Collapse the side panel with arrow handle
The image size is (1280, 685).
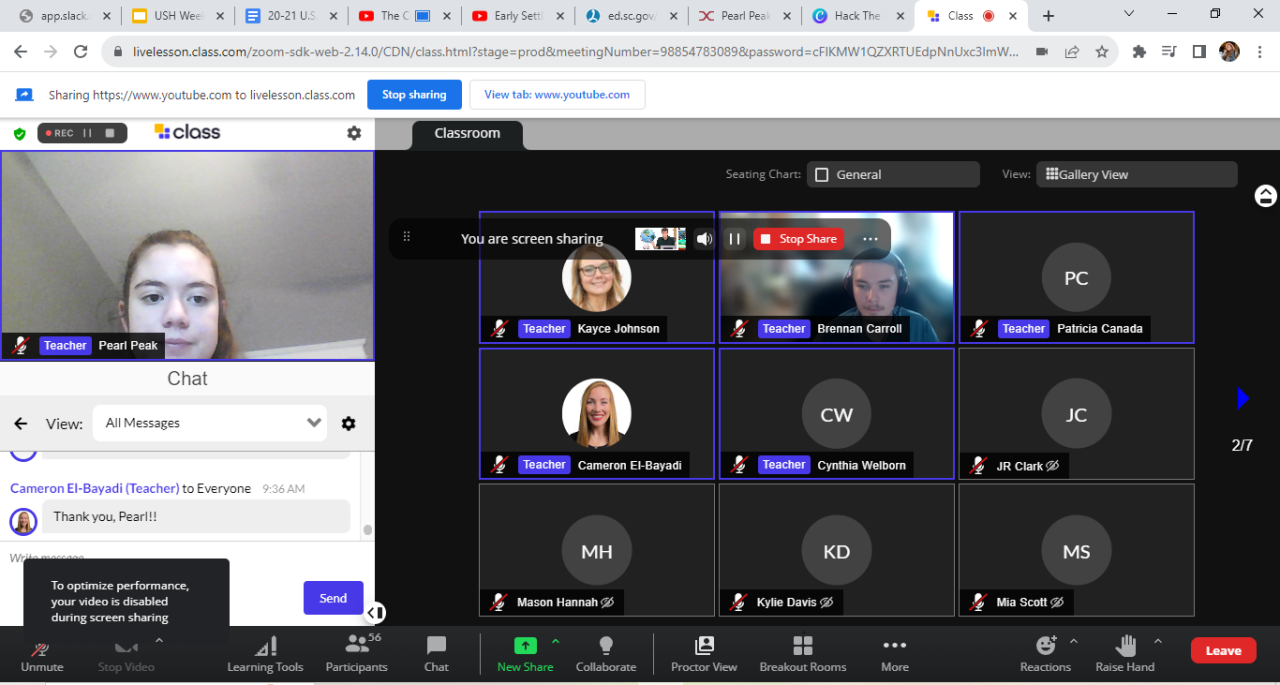click(x=375, y=613)
